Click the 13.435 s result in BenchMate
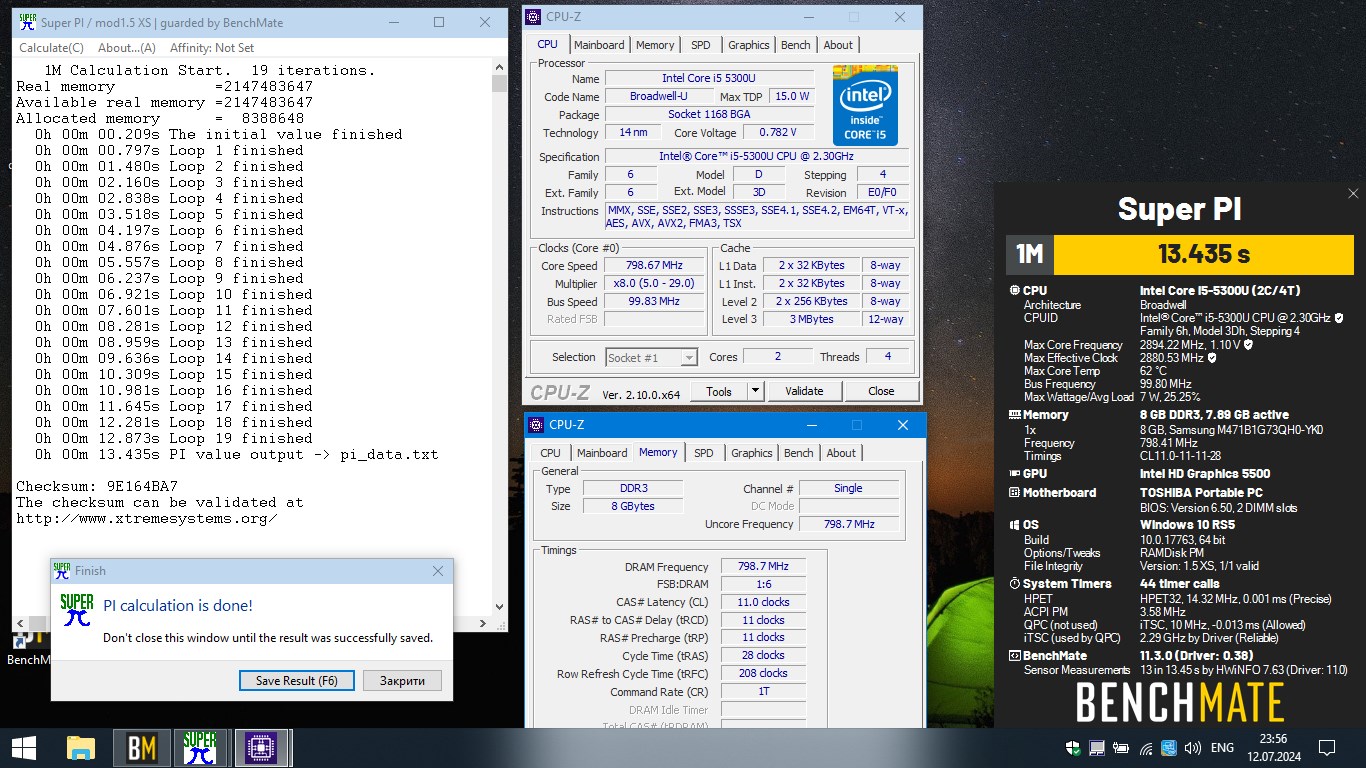Image resolution: width=1366 pixels, height=768 pixels. tap(1203, 254)
